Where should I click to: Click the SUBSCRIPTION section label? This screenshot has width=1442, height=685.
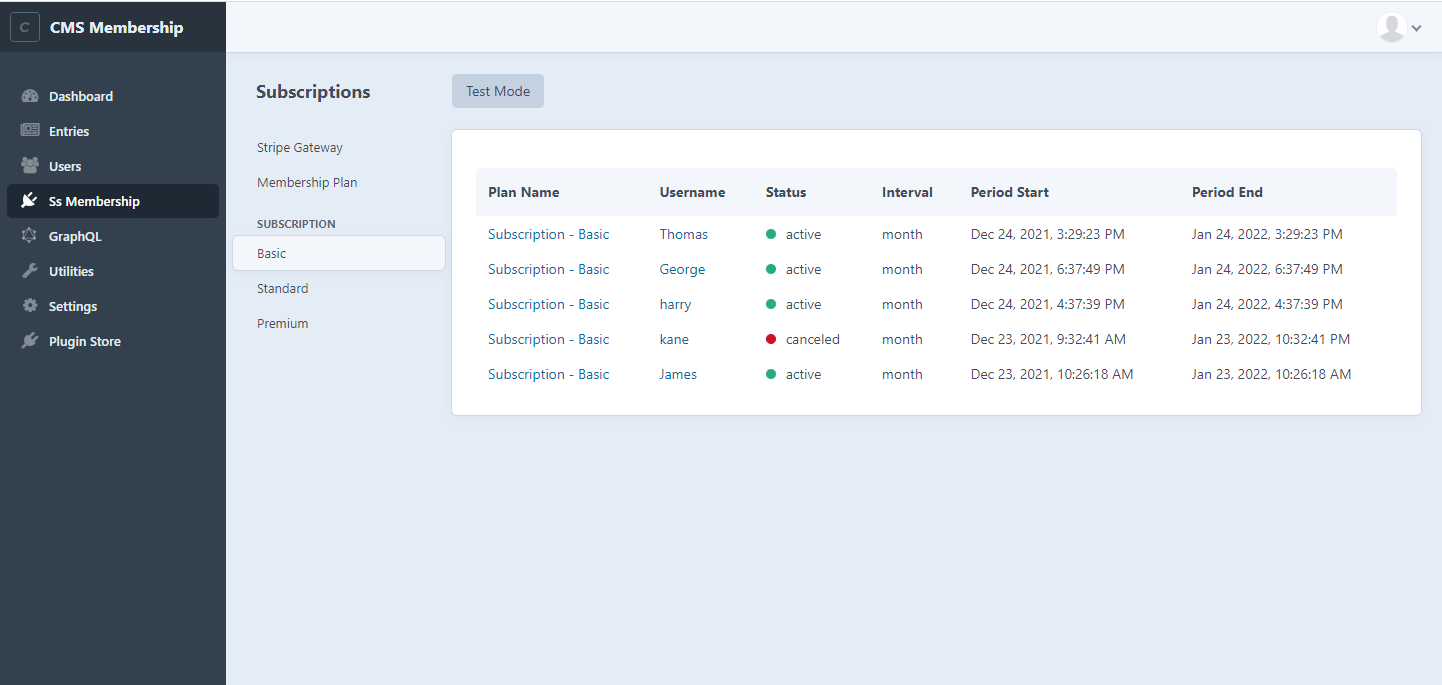click(x=296, y=224)
